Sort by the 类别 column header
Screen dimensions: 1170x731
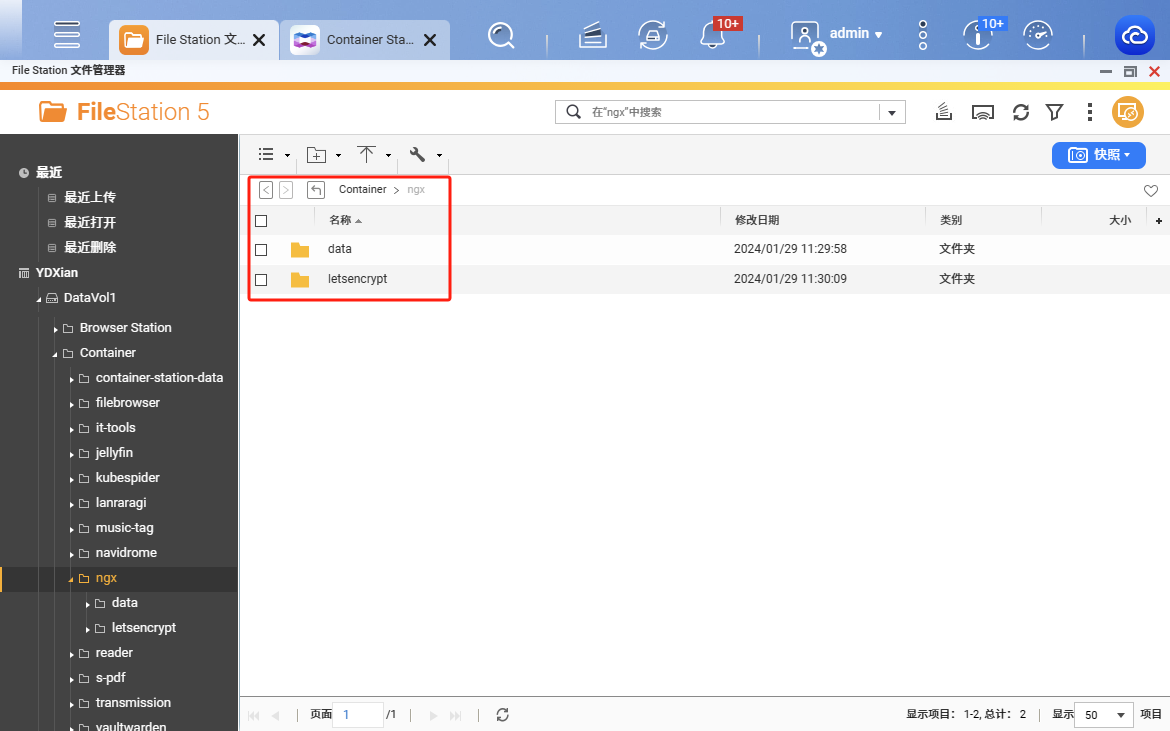(951, 220)
